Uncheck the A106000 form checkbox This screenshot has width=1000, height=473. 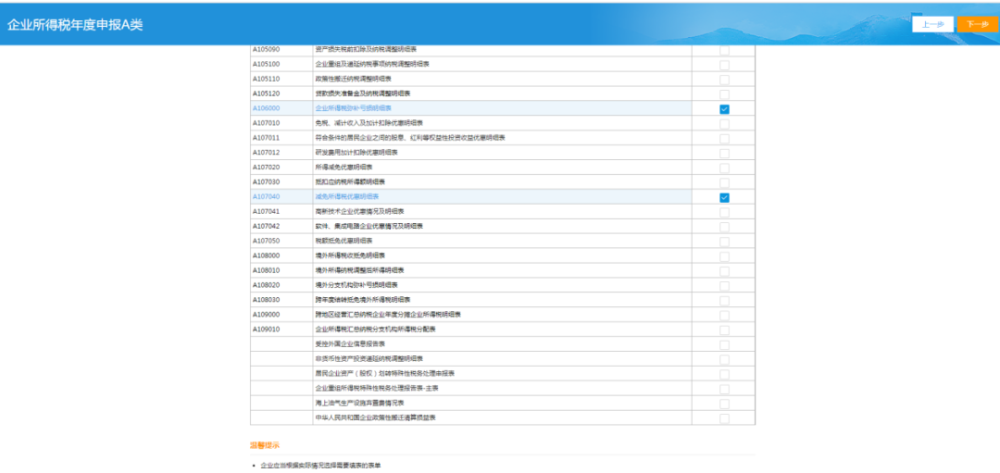click(724, 109)
